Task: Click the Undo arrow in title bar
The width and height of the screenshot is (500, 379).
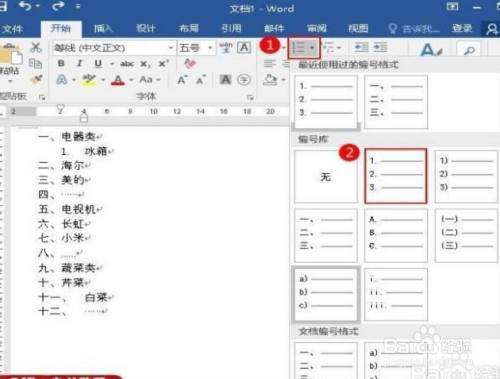Action: [25, 6]
